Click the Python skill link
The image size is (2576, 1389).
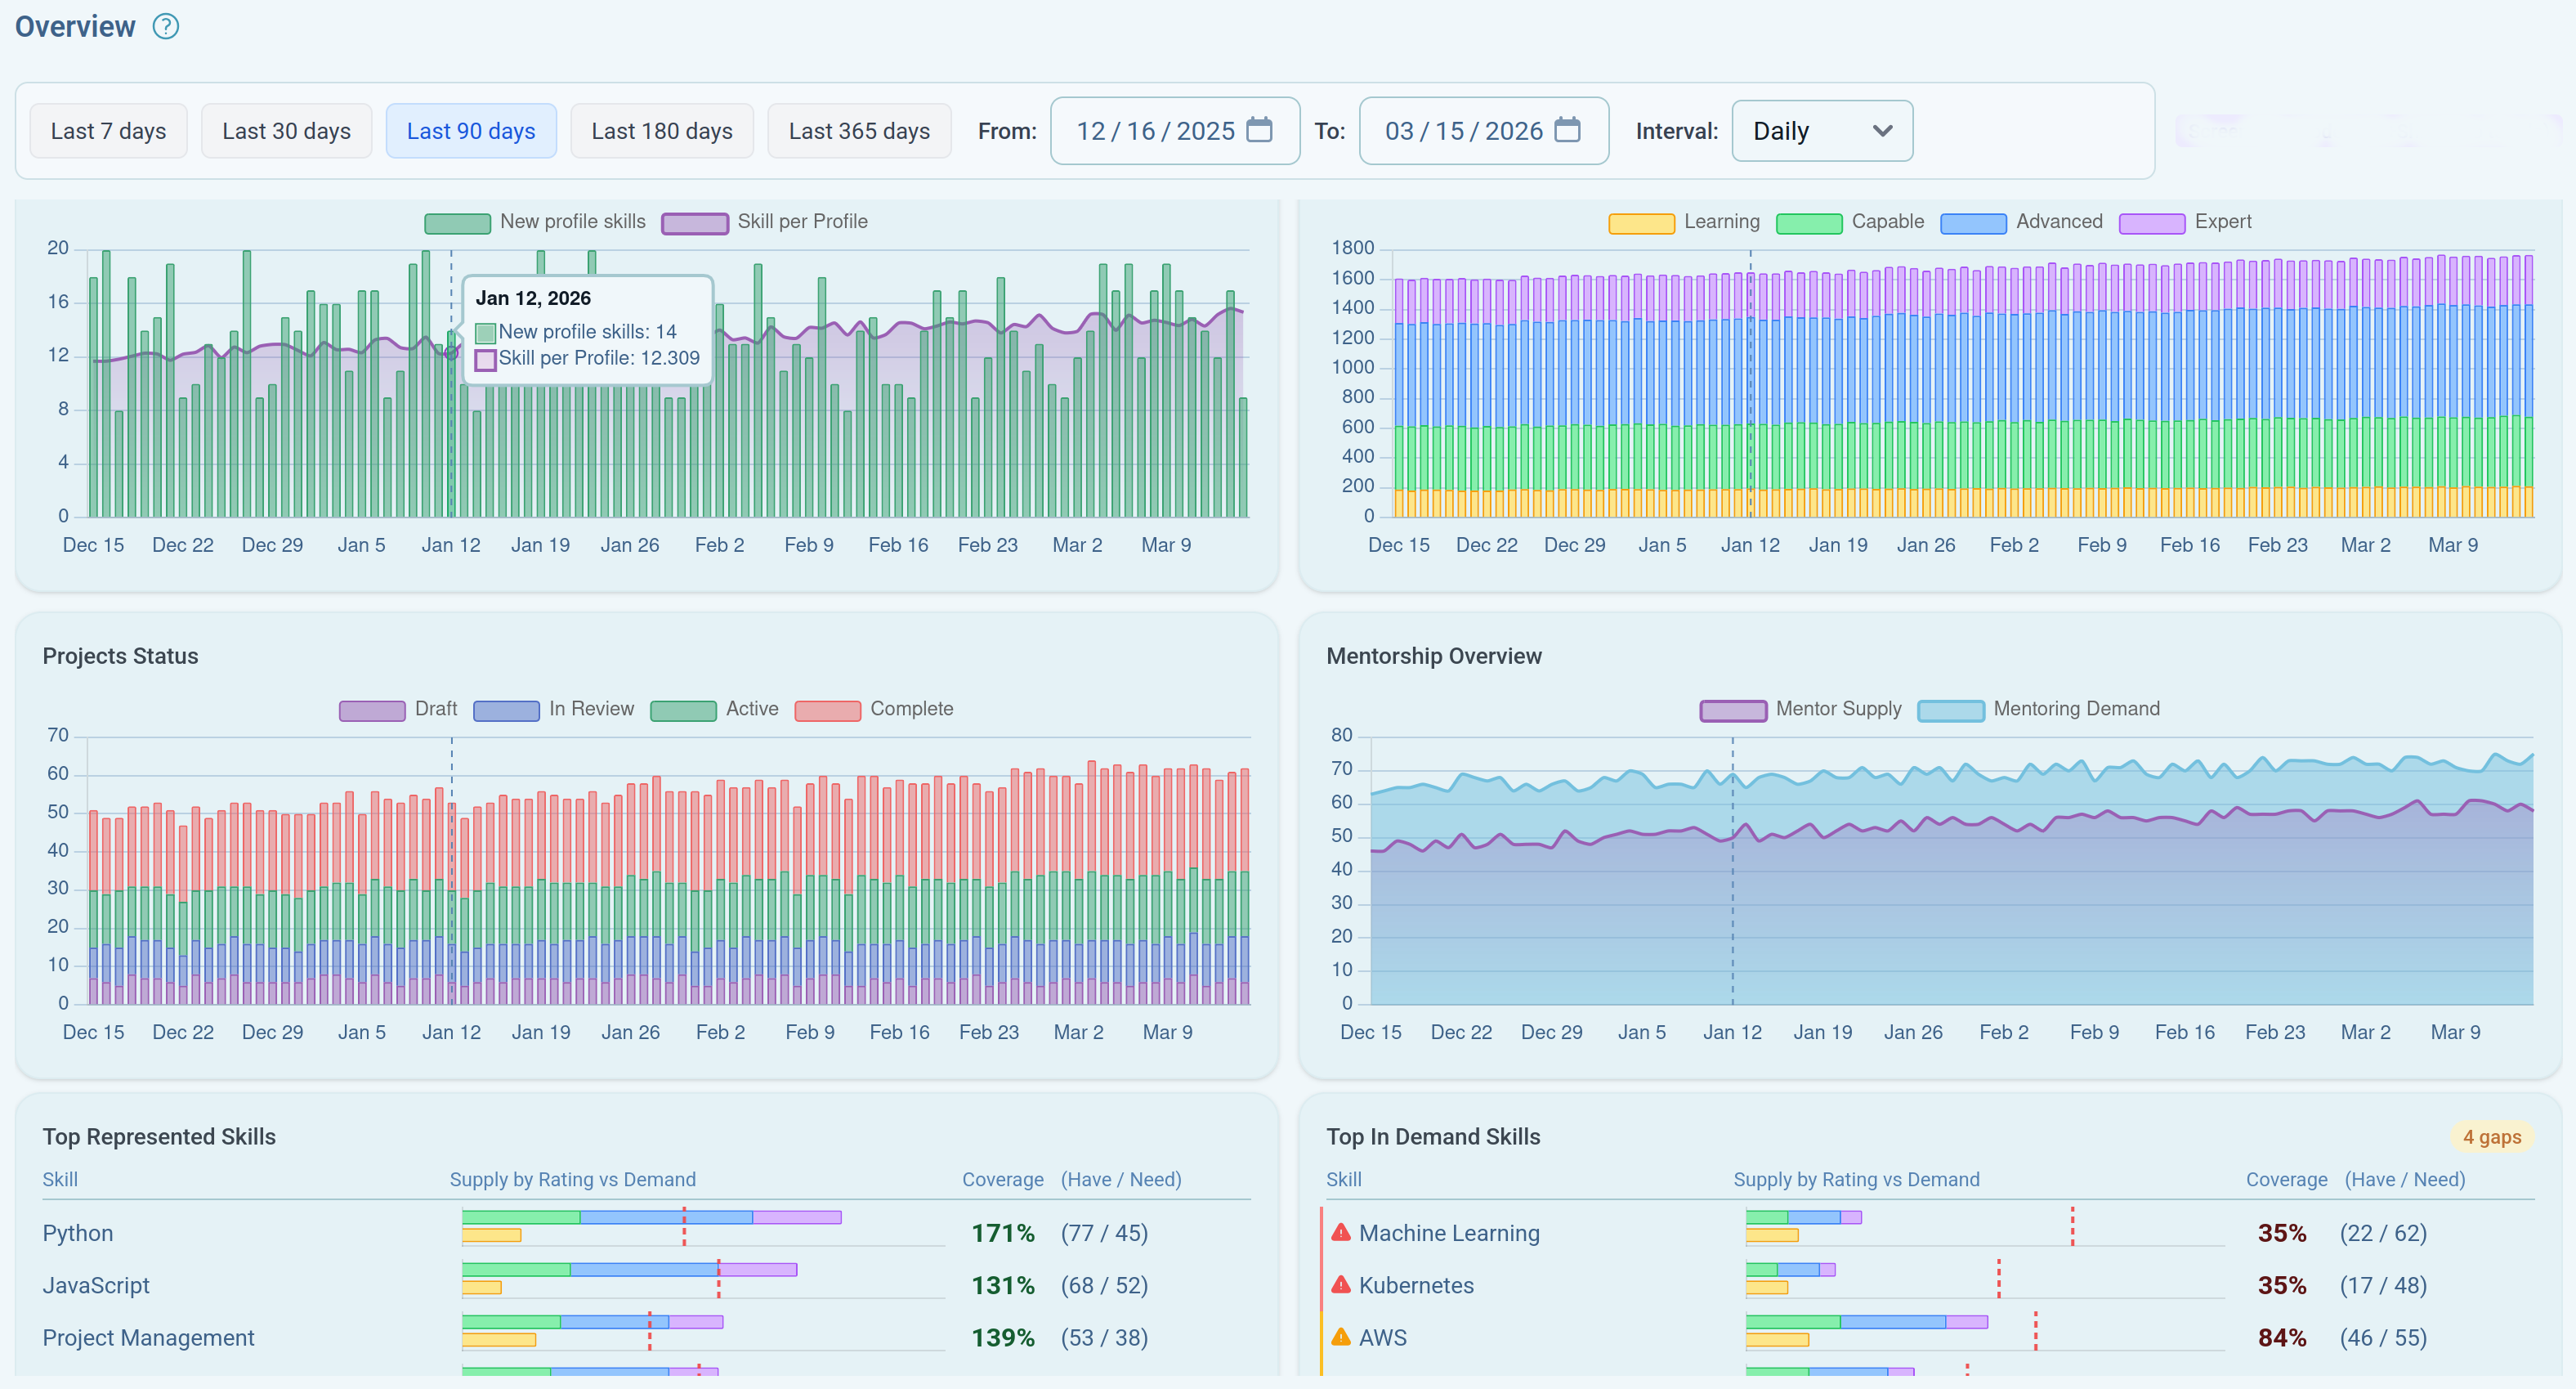click(77, 1233)
